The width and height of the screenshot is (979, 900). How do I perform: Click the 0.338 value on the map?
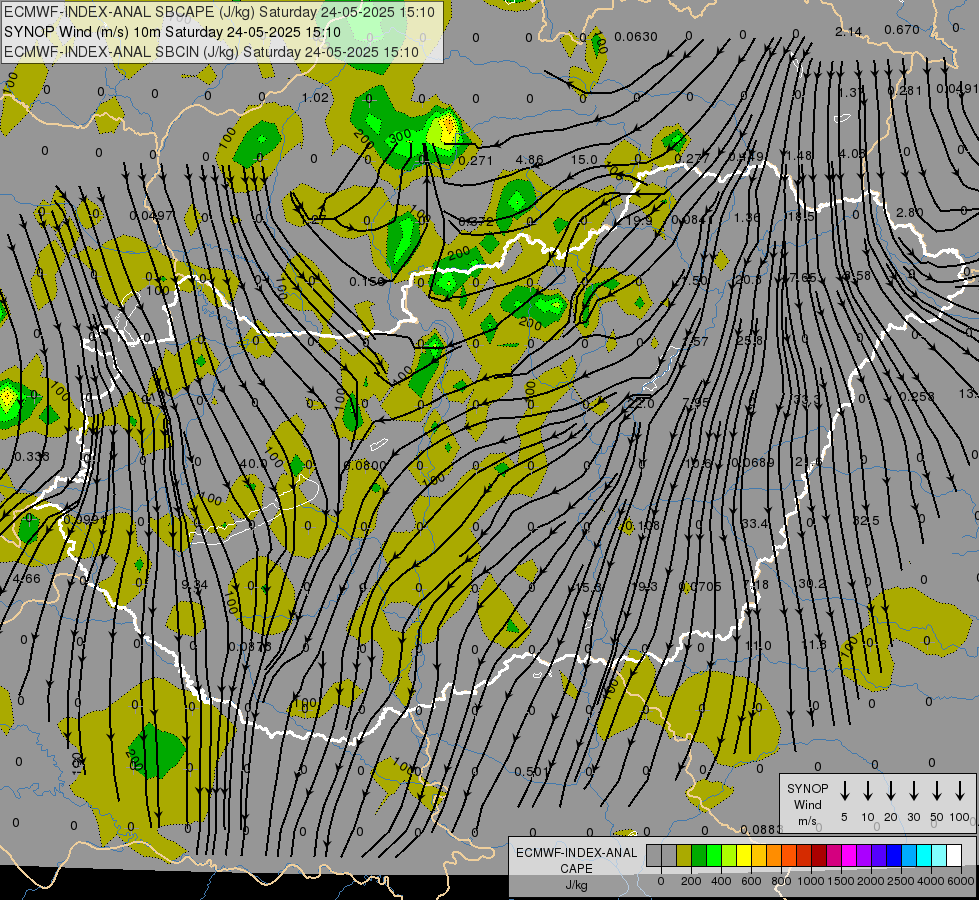click(x=32, y=457)
